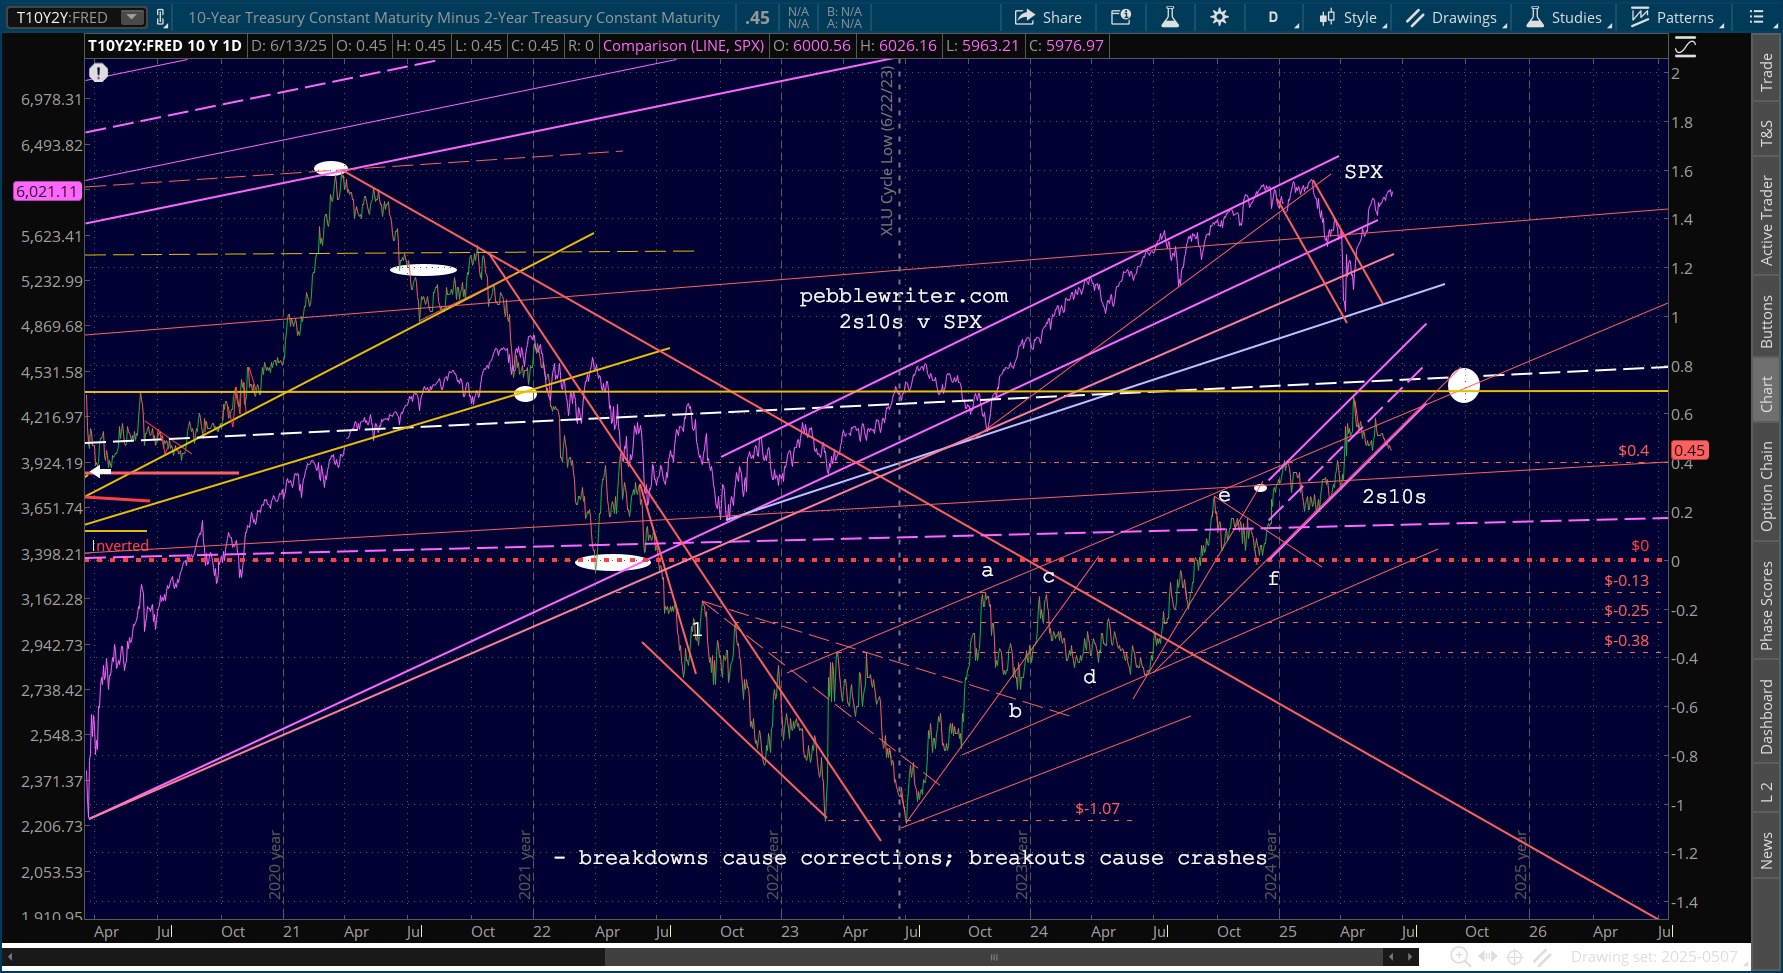1783x973 pixels.
Task: Open the list/actions menu icon at top right
Action: (1756, 17)
